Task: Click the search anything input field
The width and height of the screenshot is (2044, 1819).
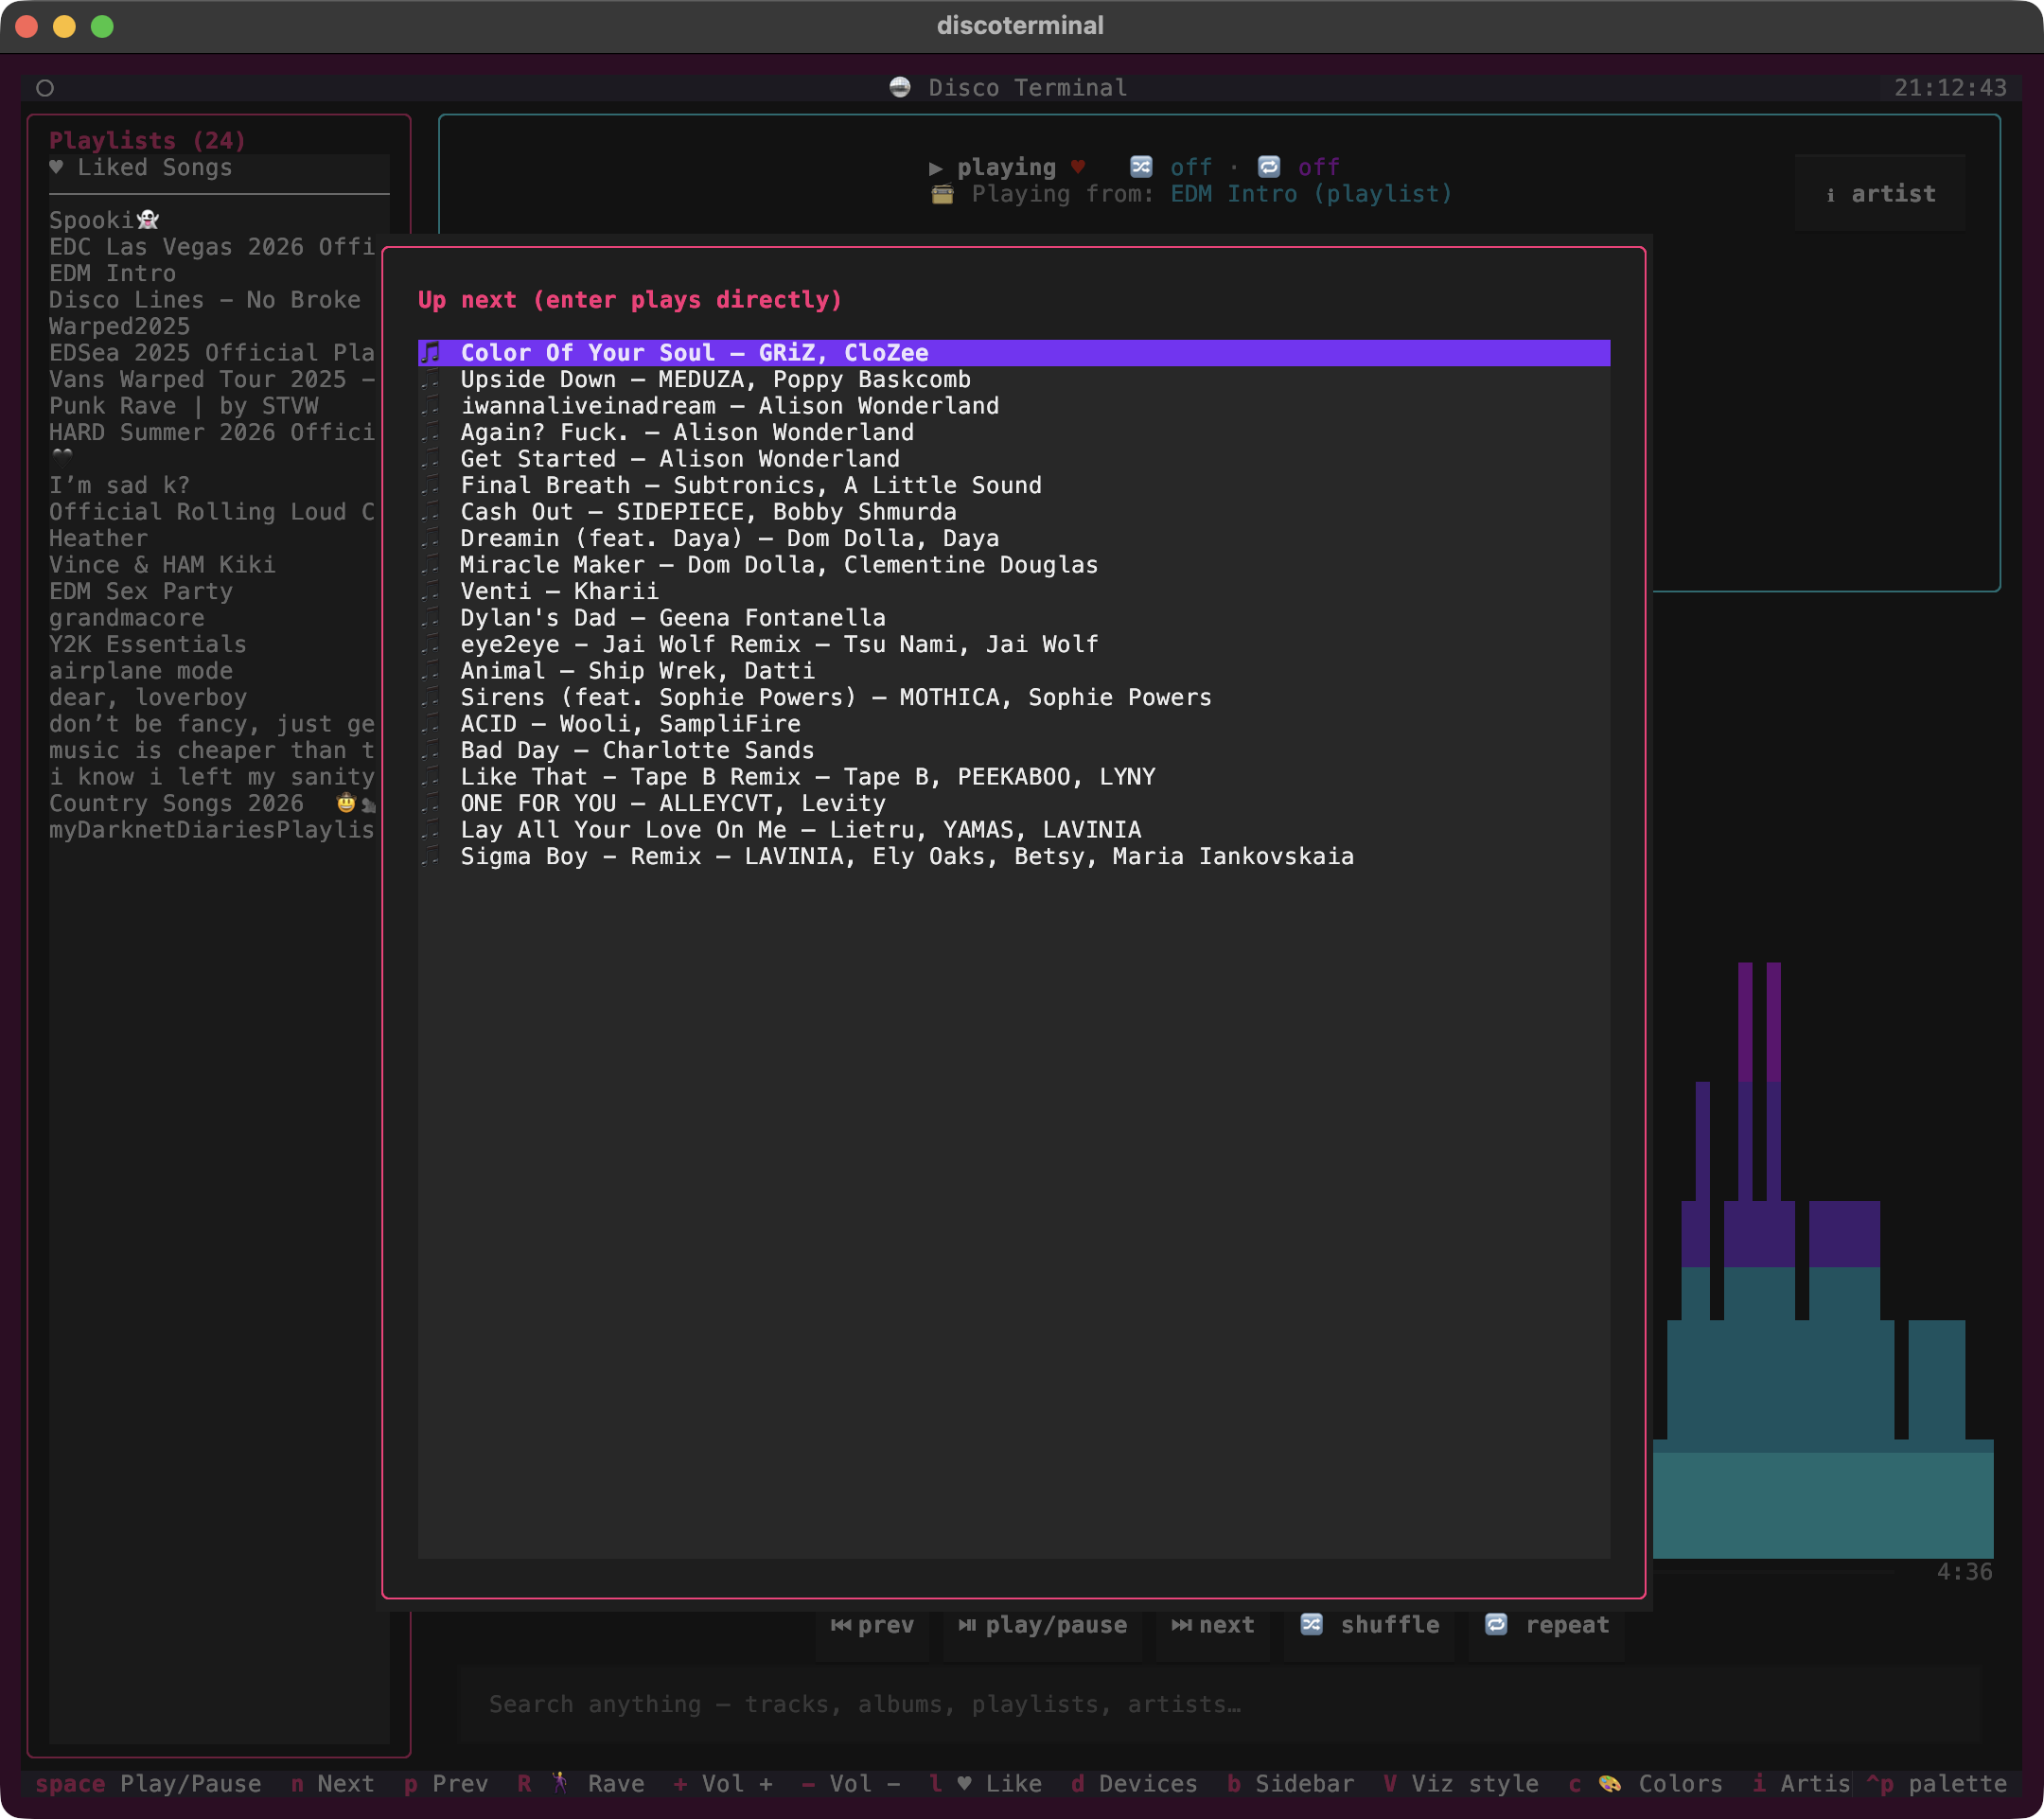Action: coord(1220,1704)
